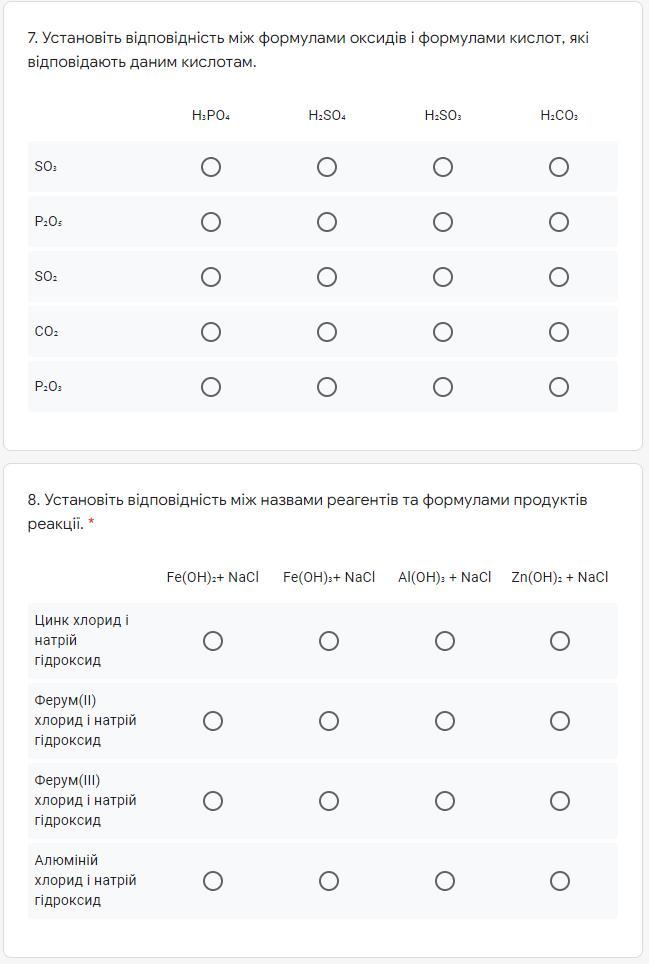The width and height of the screenshot is (649, 964).
Task: Choose Al(OH)₃ + NaCl for Ферум(III) хлорид row
Action: tap(445, 801)
